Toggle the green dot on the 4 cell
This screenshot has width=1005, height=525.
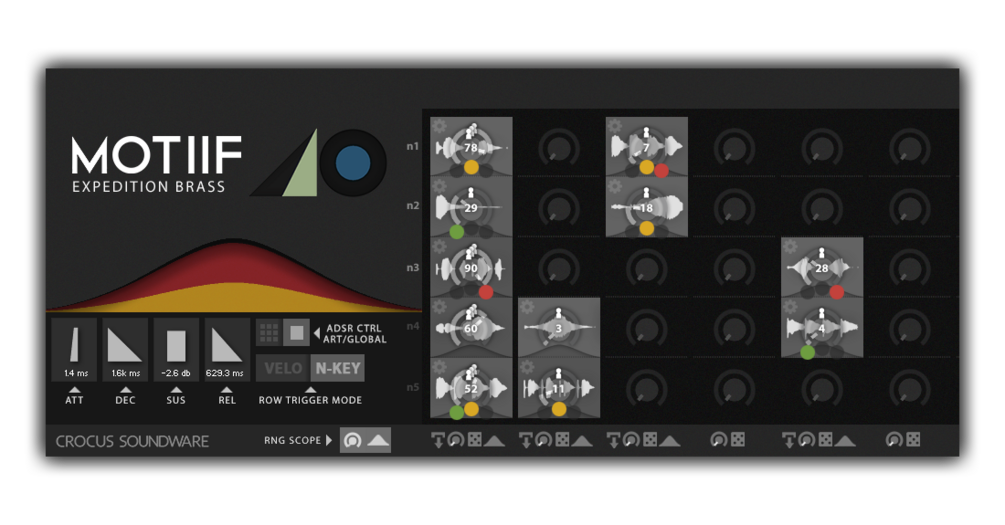(x=808, y=352)
